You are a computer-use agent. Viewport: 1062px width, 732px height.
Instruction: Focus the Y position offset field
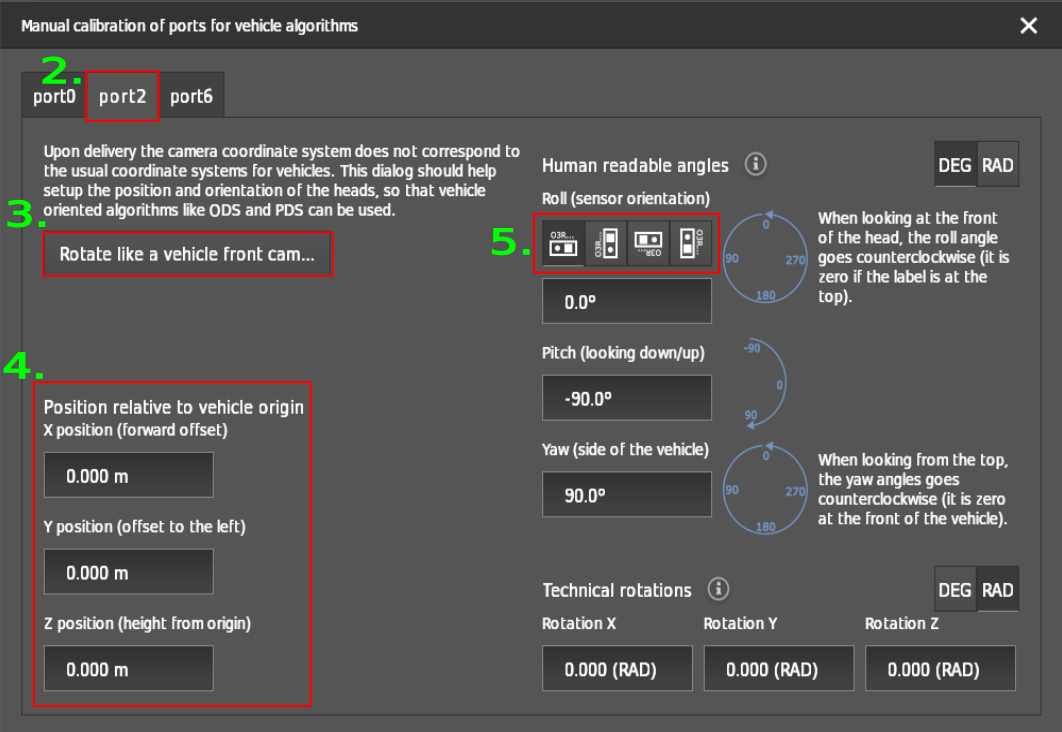pyautogui.click(x=128, y=572)
